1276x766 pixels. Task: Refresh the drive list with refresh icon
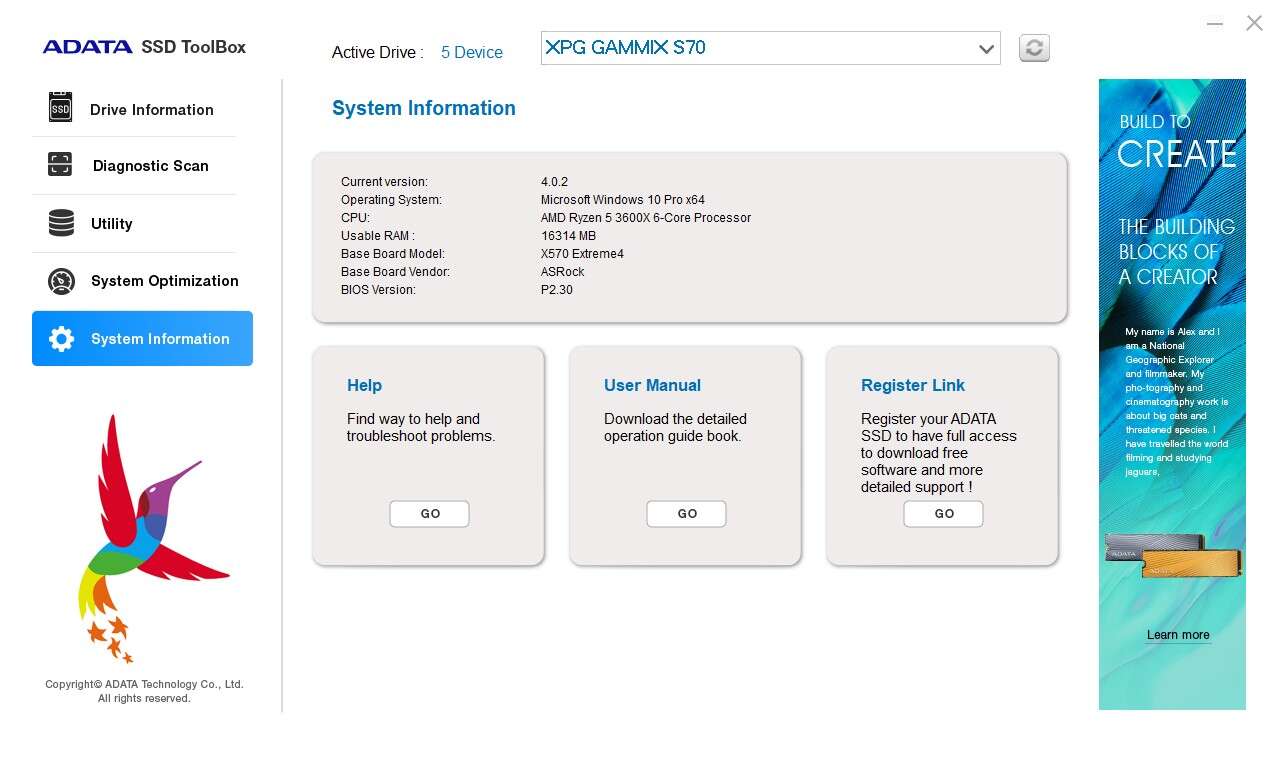click(x=1034, y=48)
